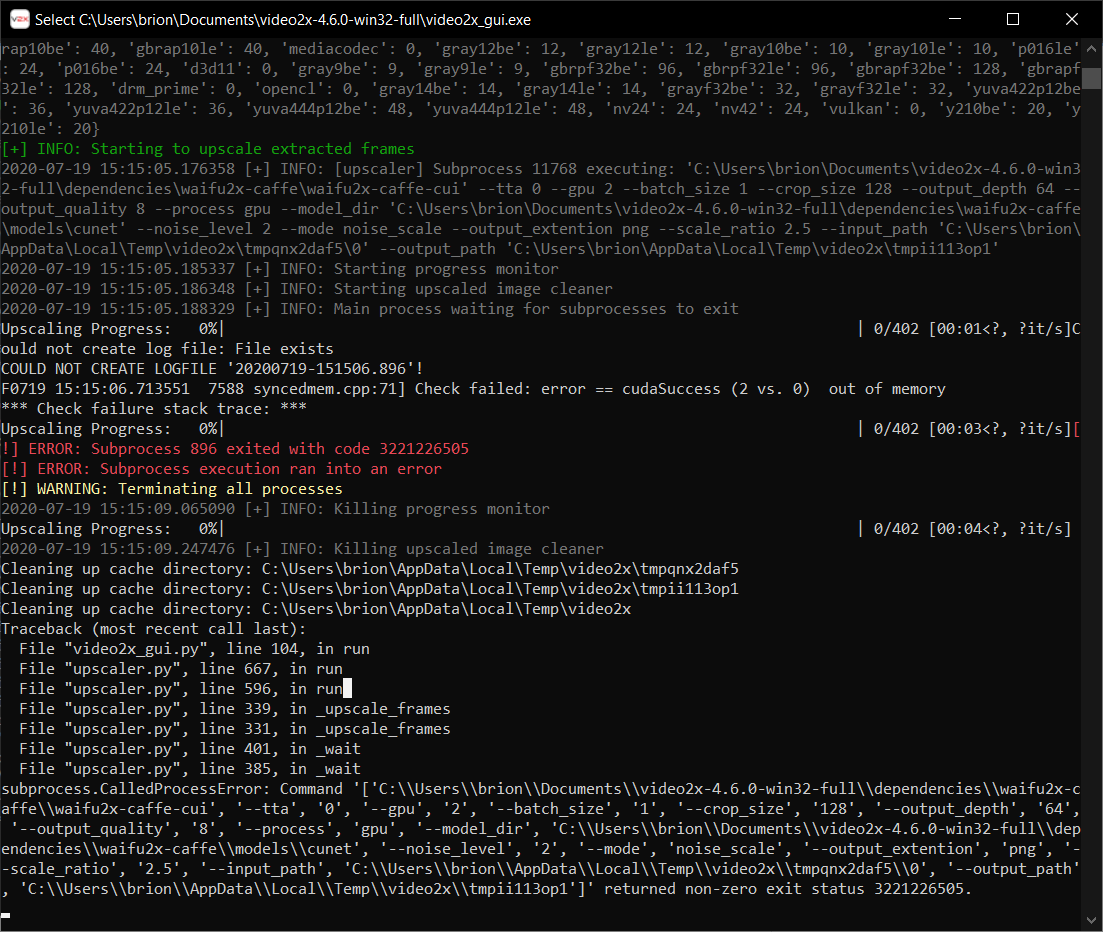Click the vertical scrollbar thumb
This screenshot has height=932, width=1103.
pyautogui.click(x=1091, y=78)
